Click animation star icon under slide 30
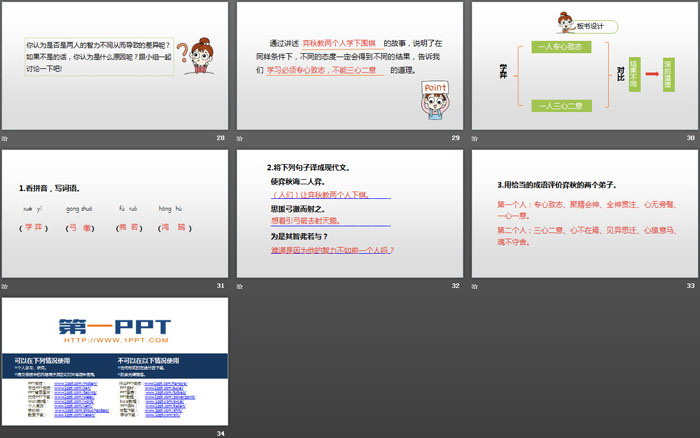 [x=475, y=138]
